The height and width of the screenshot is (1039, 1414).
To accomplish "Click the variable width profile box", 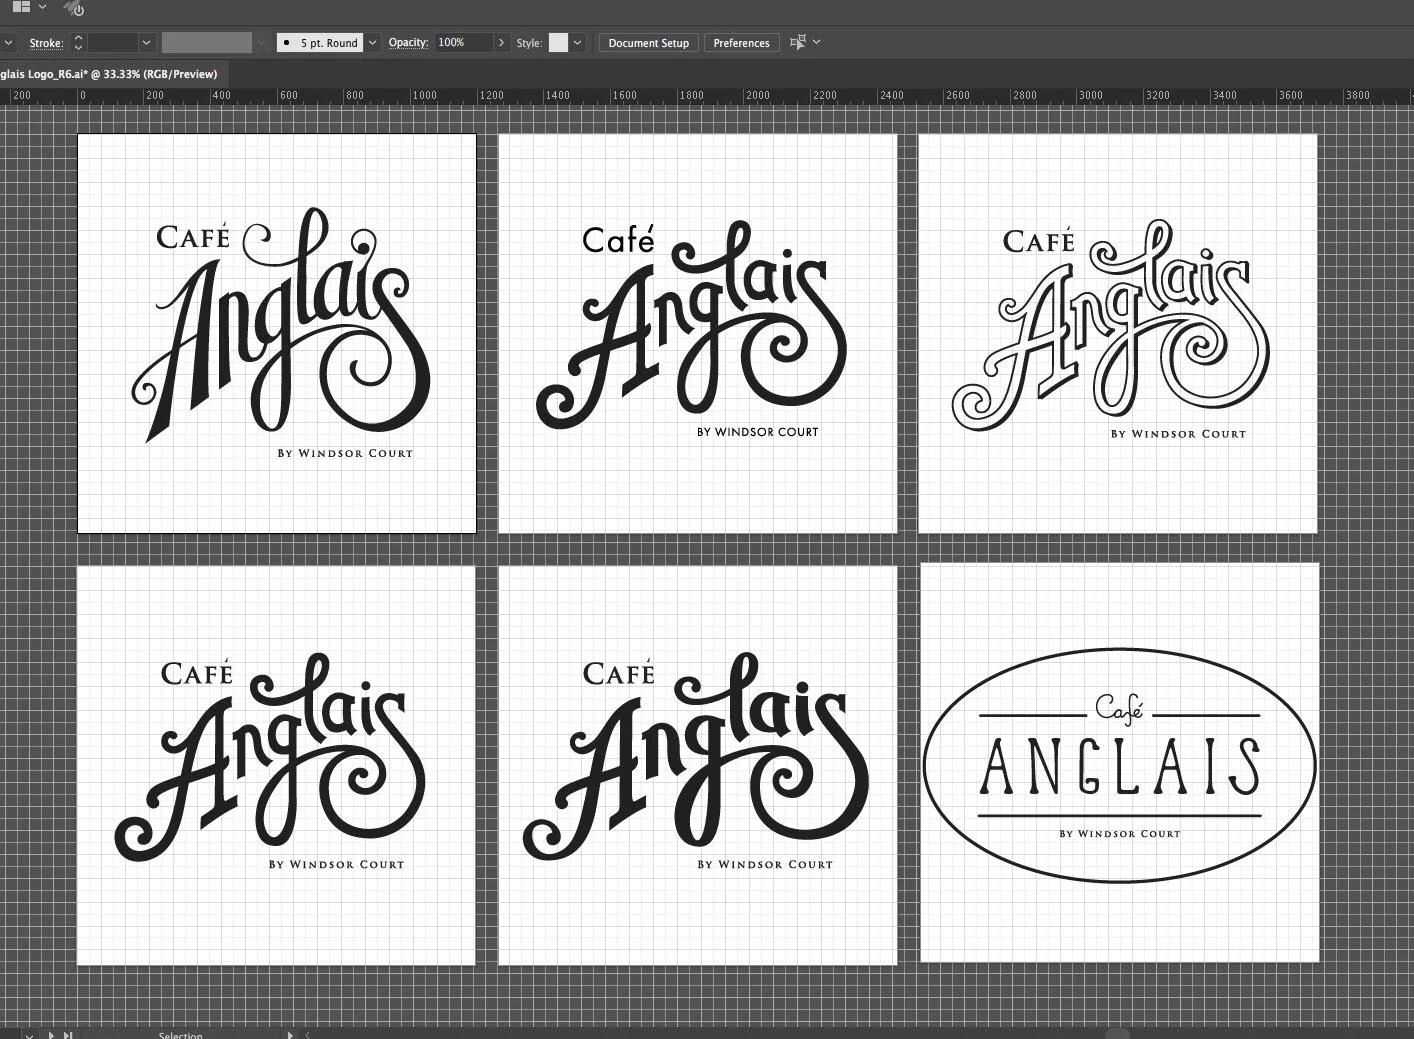I will click(207, 43).
